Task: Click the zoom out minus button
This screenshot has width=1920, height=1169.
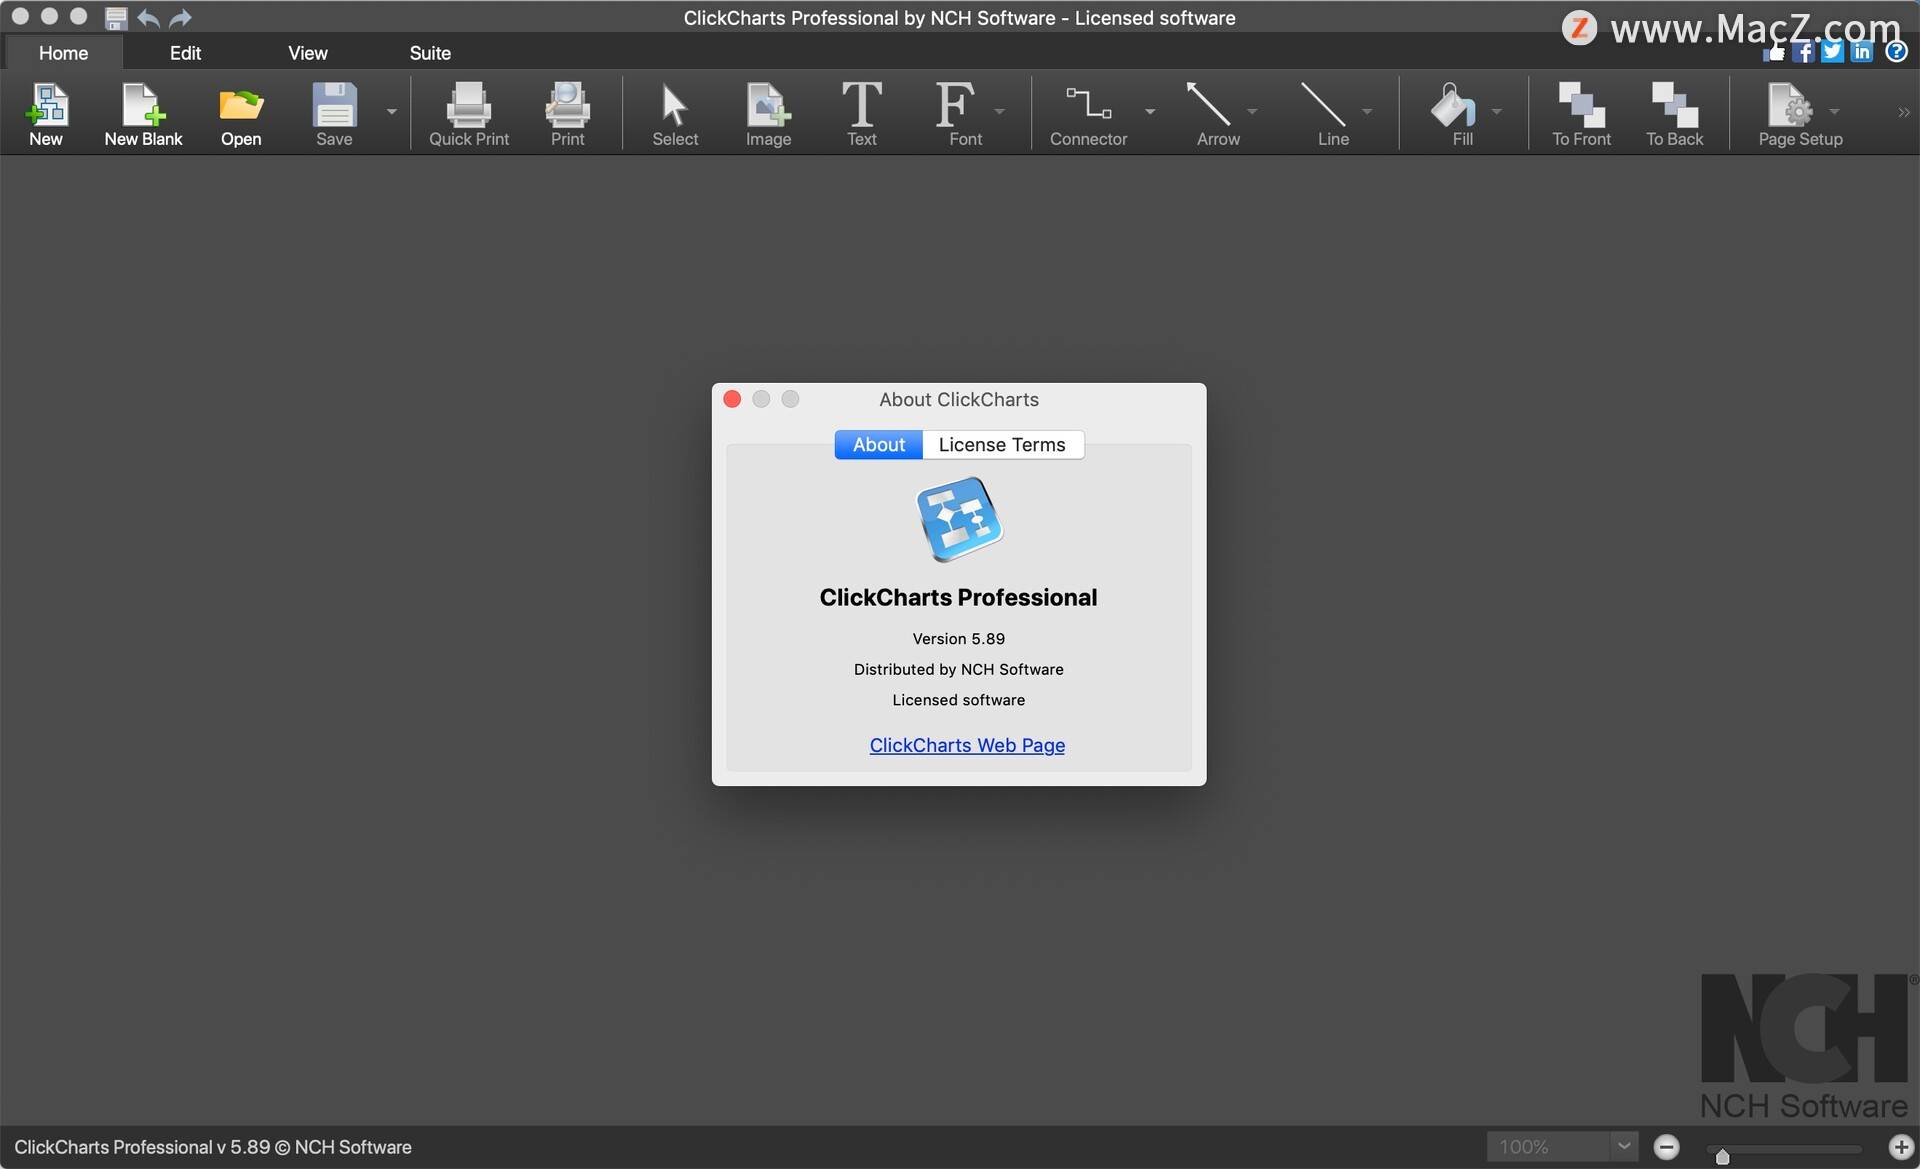Action: [x=1666, y=1147]
